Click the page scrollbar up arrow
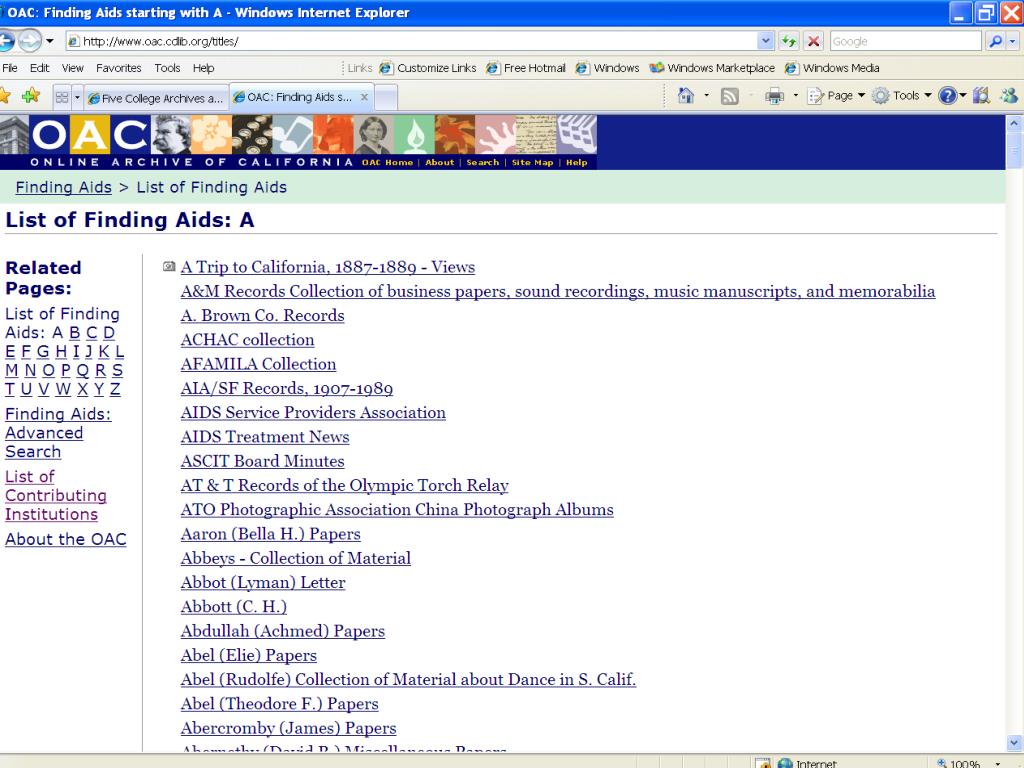This screenshot has width=1024, height=768. [x=1014, y=123]
